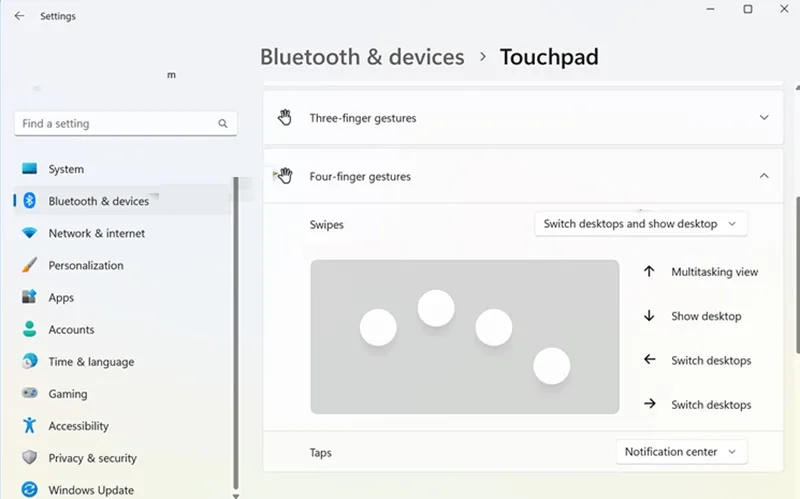The height and width of the screenshot is (499, 800).
Task: Expand the Three-finger gestures section
Action: 523,118
